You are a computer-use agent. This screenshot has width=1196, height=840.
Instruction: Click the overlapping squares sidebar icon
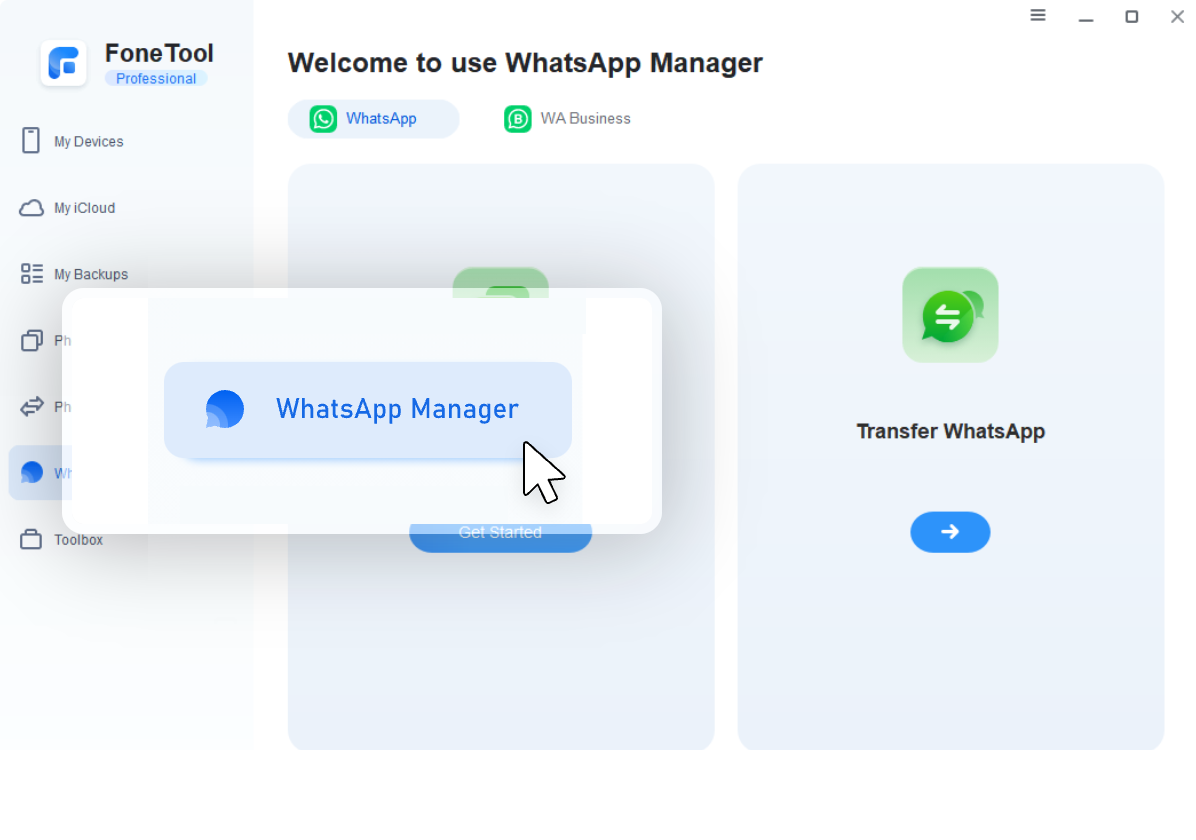click(32, 341)
